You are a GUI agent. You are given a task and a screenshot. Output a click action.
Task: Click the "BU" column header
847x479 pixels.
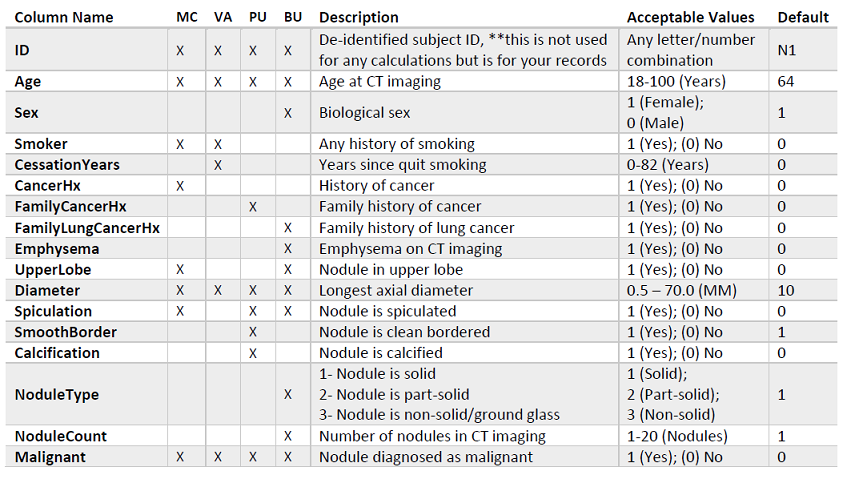click(288, 17)
